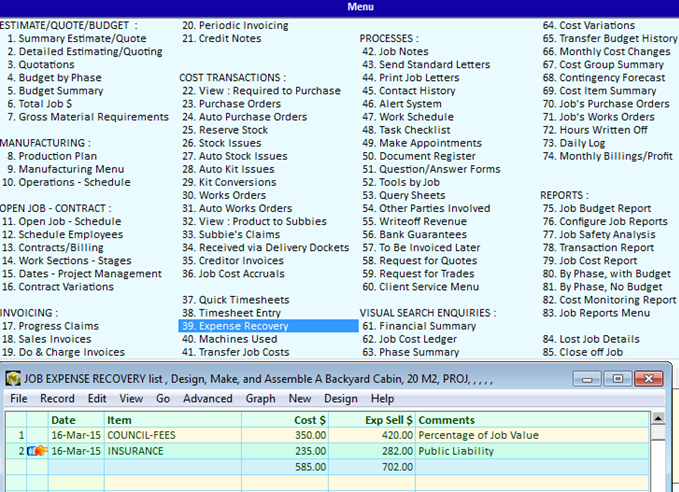Open the Edit menu

pos(97,398)
